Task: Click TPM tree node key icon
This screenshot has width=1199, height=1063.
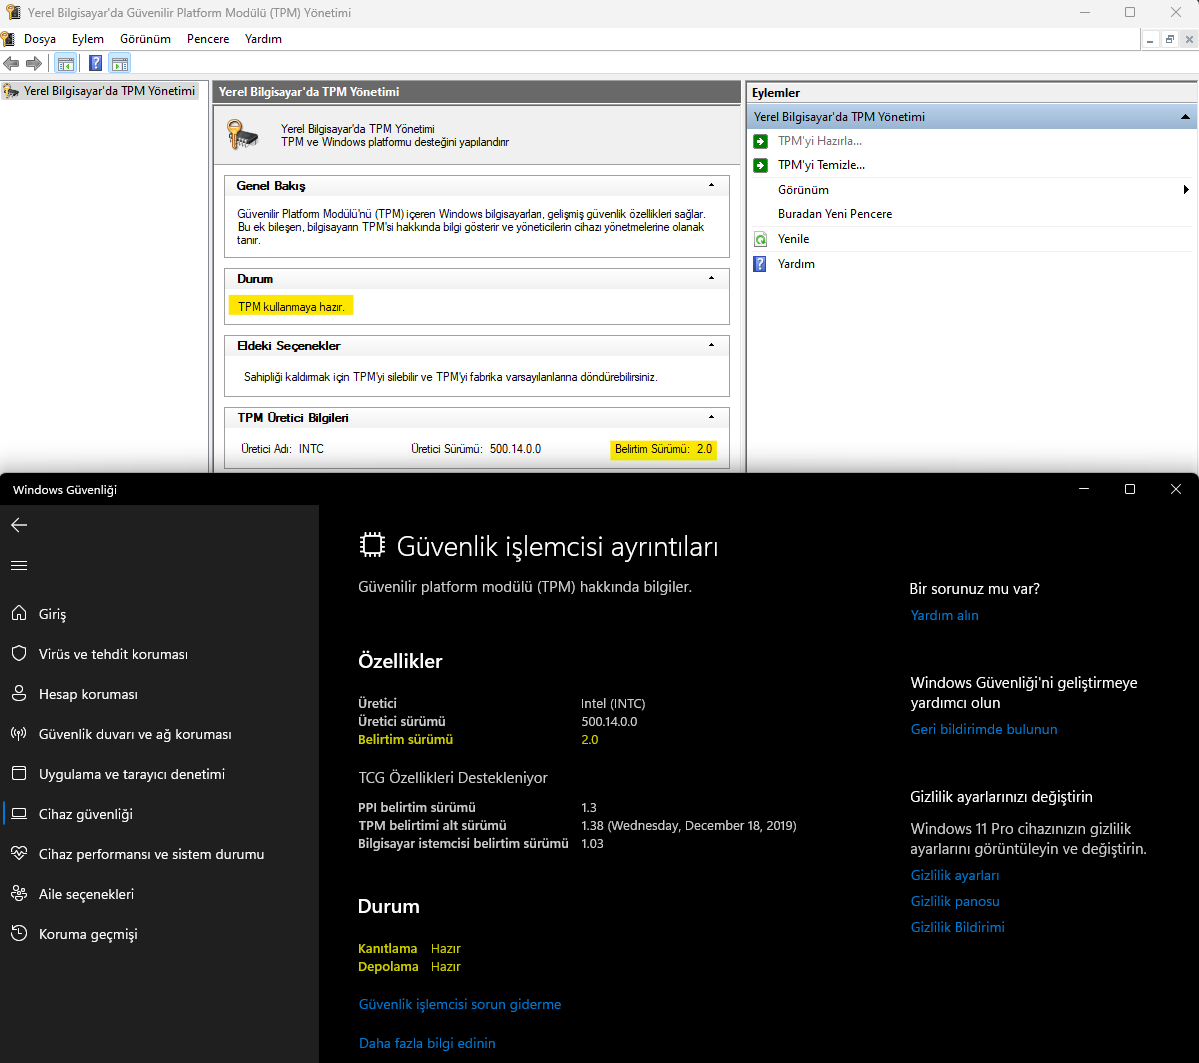Action: click(x=11, y=91)
